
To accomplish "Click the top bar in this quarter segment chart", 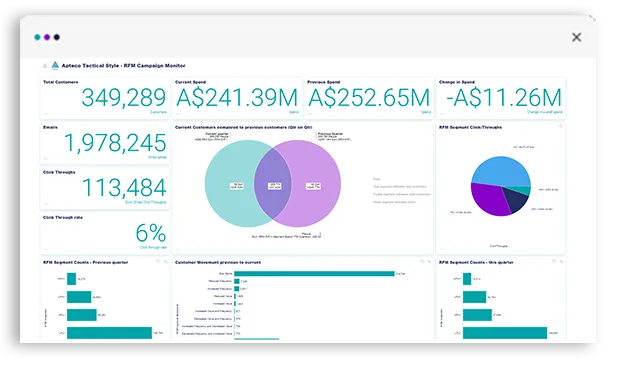I will pos(467,279).
